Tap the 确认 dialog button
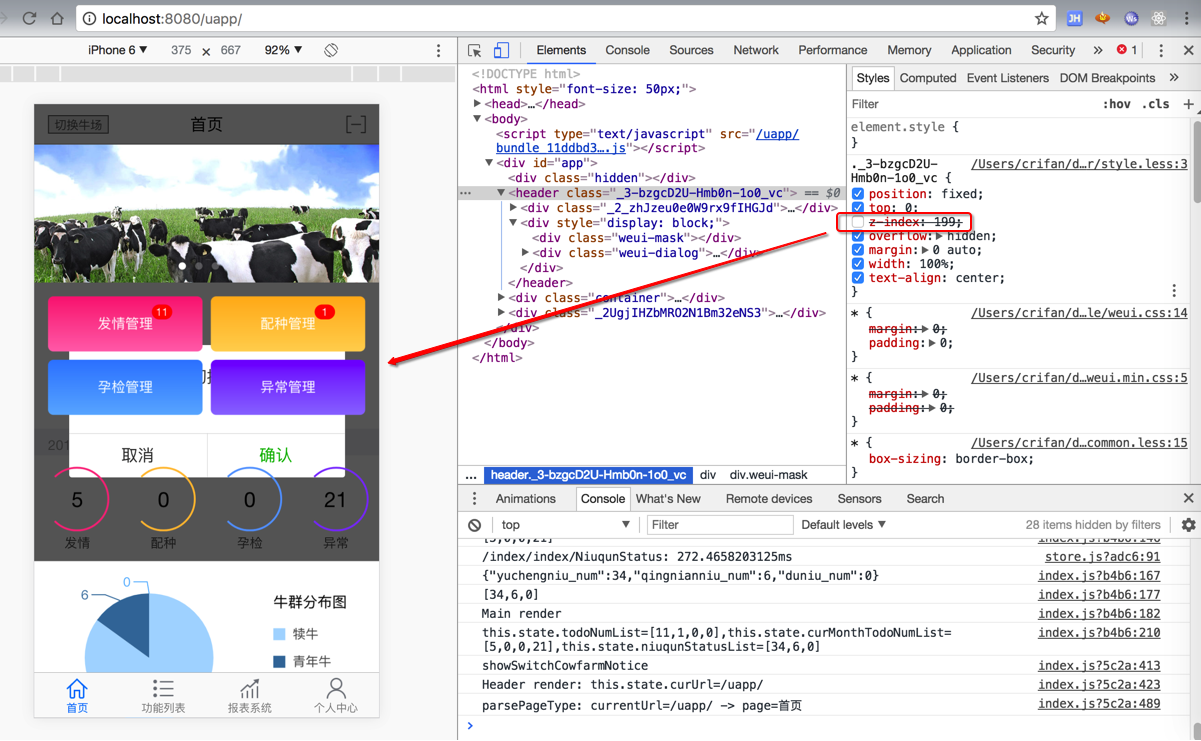This screenshot has height=741, width=1201. click(276, 455)
